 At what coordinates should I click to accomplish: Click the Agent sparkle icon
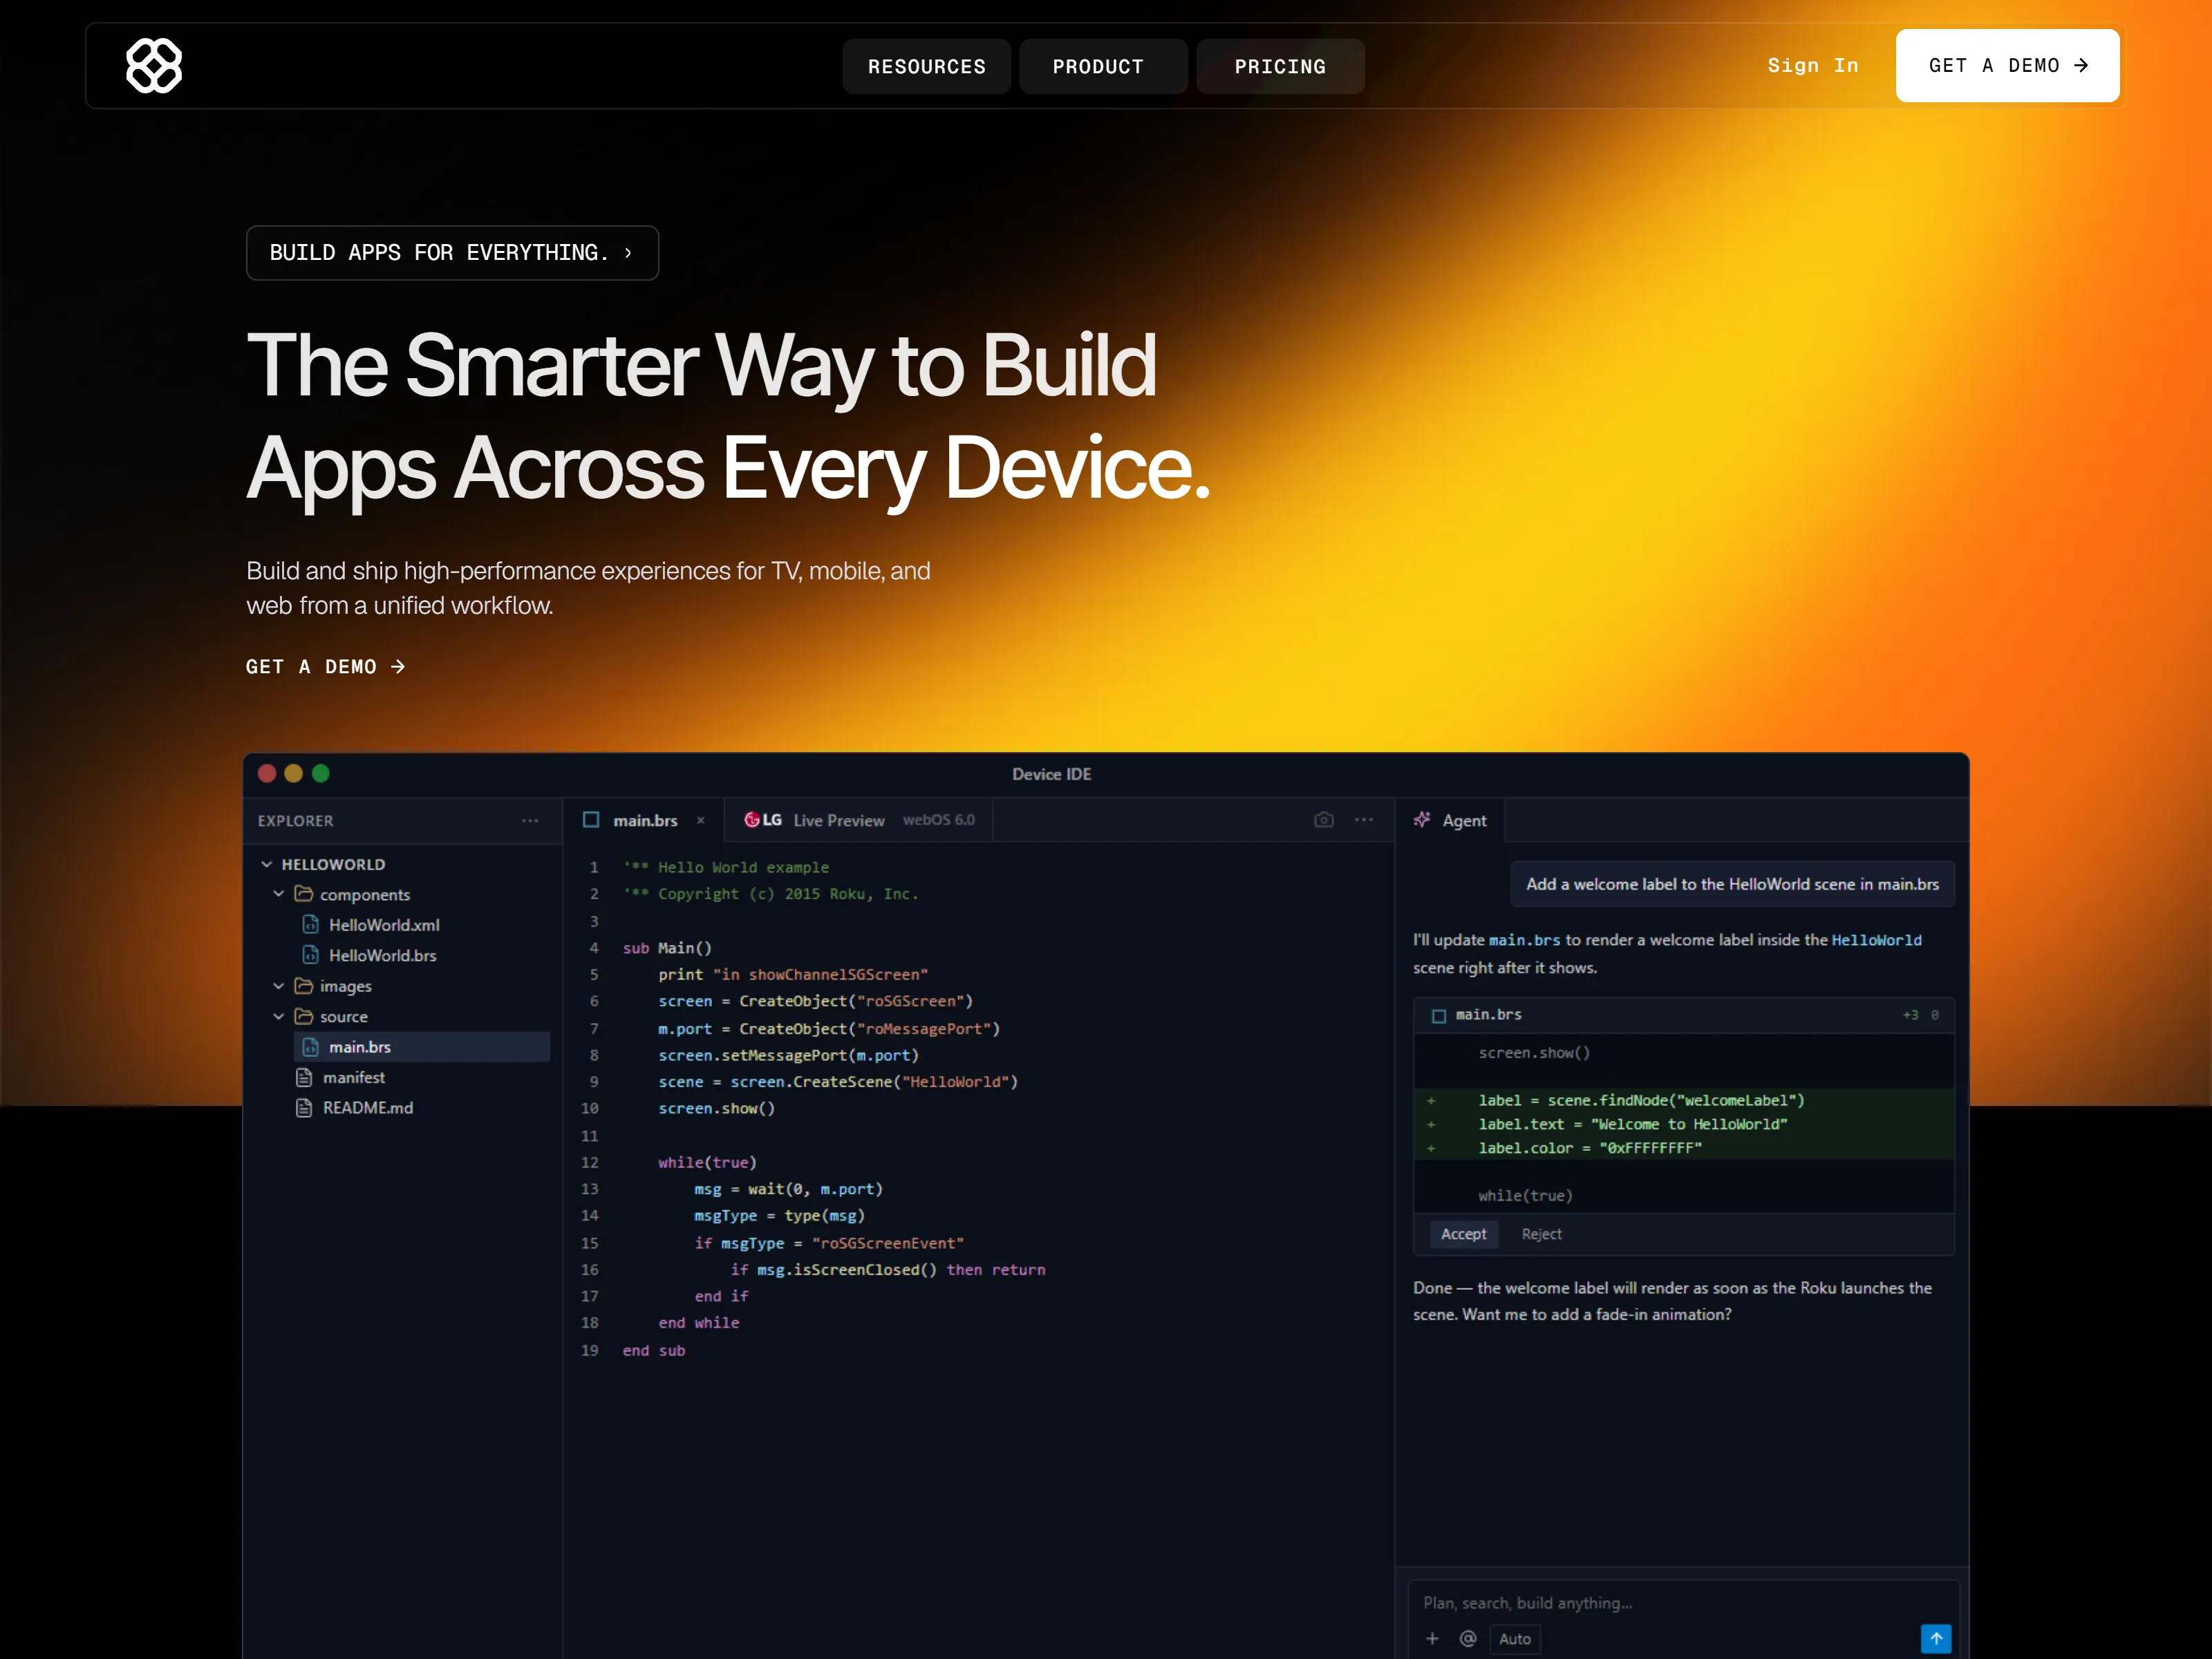point(1422,820)
